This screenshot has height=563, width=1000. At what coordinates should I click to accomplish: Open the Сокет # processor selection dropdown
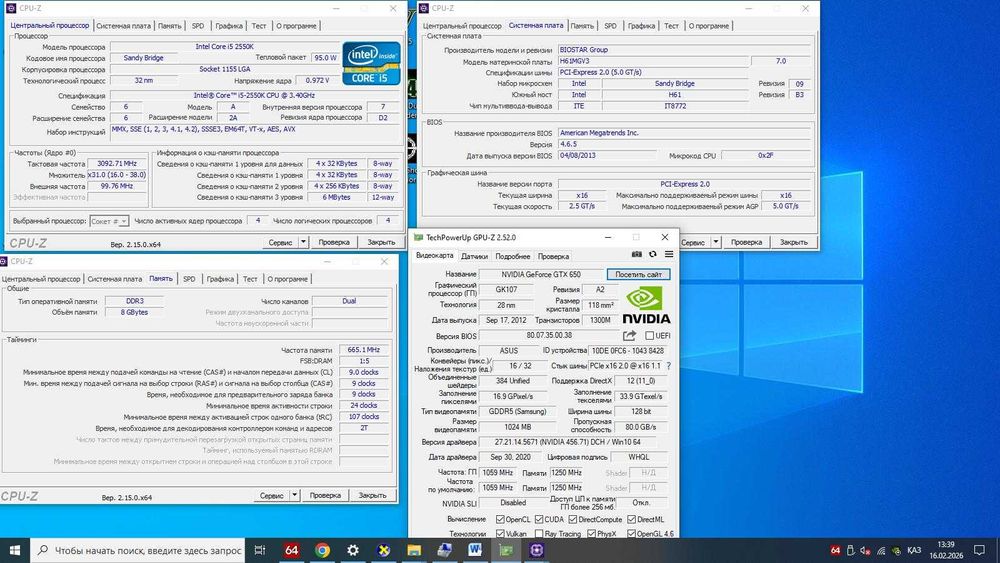coord(109,221)
